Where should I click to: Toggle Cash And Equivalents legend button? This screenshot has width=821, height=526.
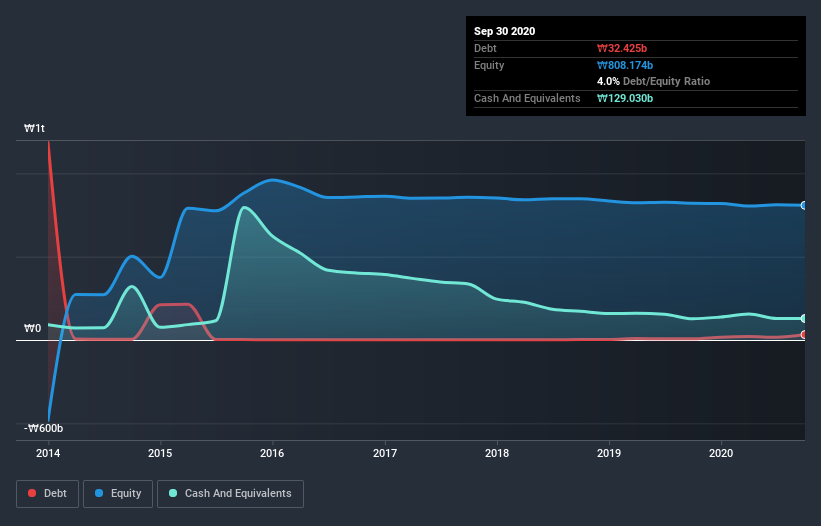click(230, 494)
